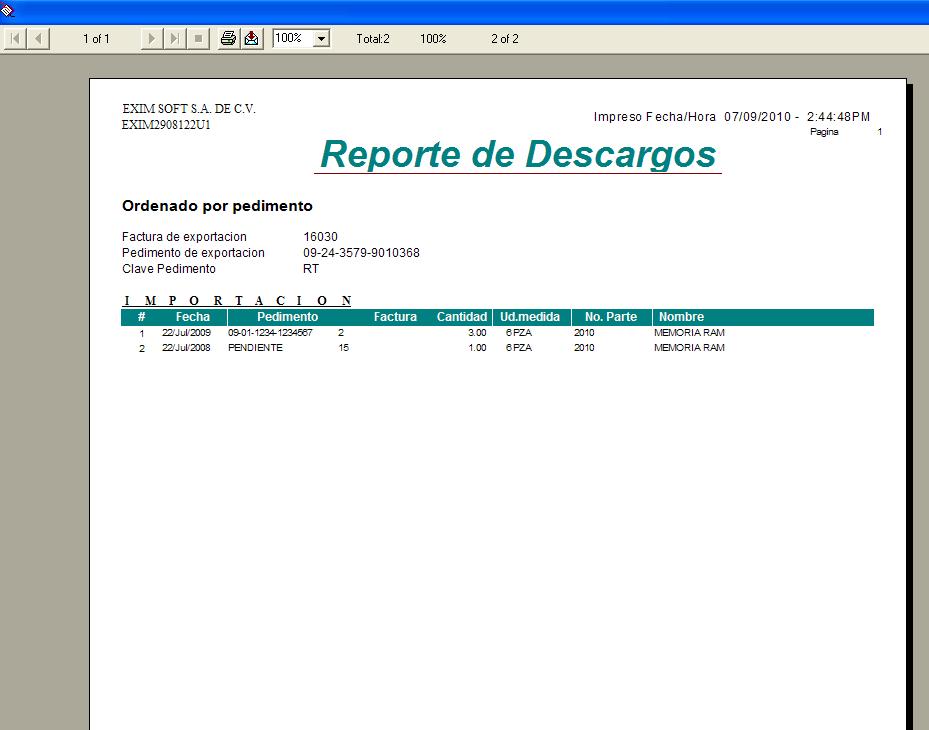Click the stop loading square icon
The width and height of the screenshot is (929, 730).
pyautogui.click(x=198, y=39)
